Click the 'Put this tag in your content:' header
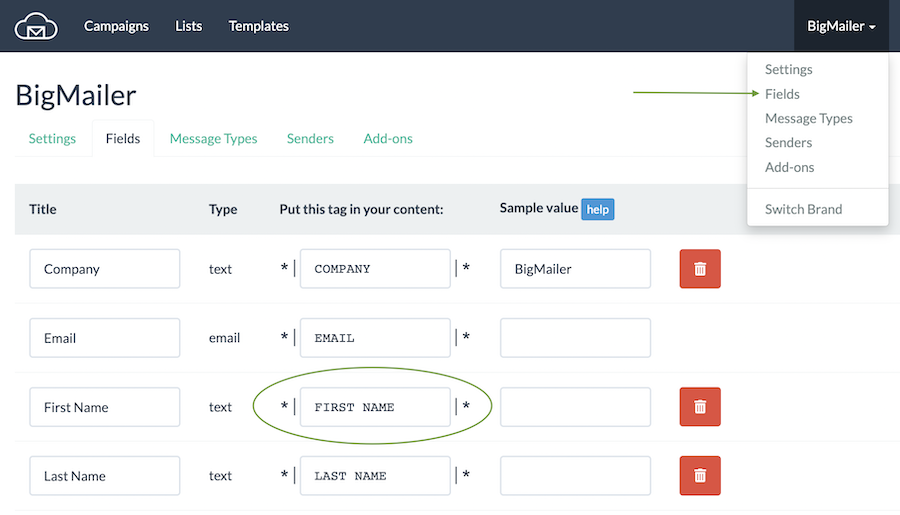The height and width of the screenshot is (515, 900). pos(361,210)
